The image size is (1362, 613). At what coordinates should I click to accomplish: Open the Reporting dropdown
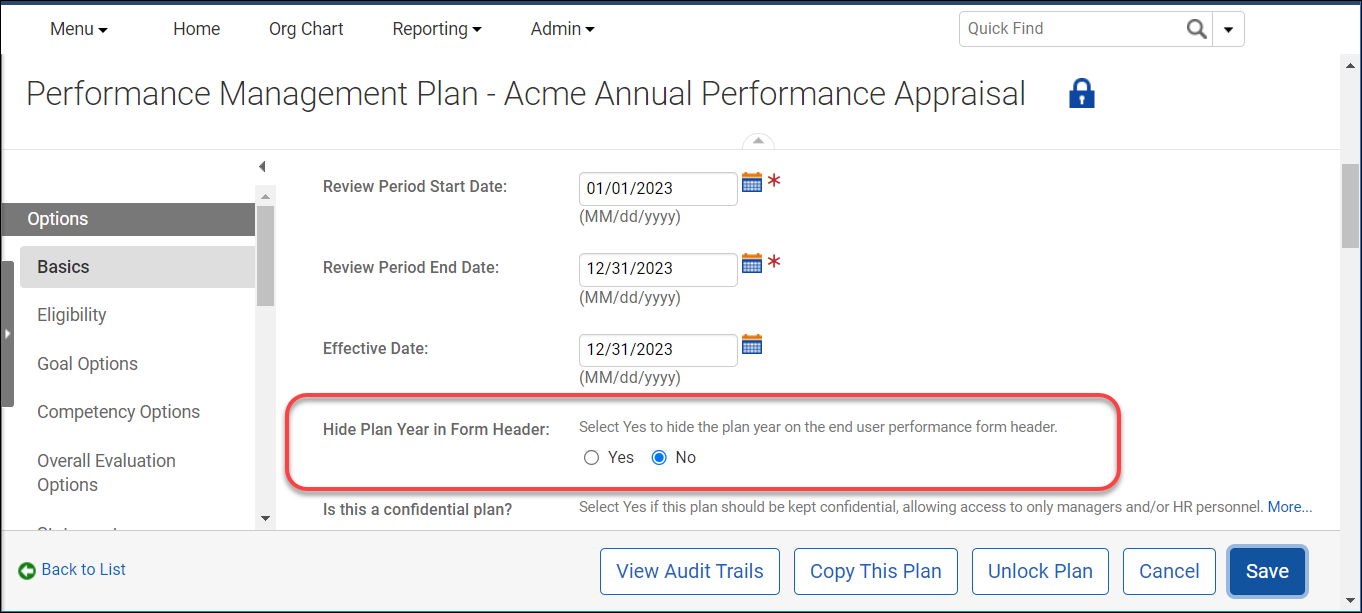(x=436, y=29)
